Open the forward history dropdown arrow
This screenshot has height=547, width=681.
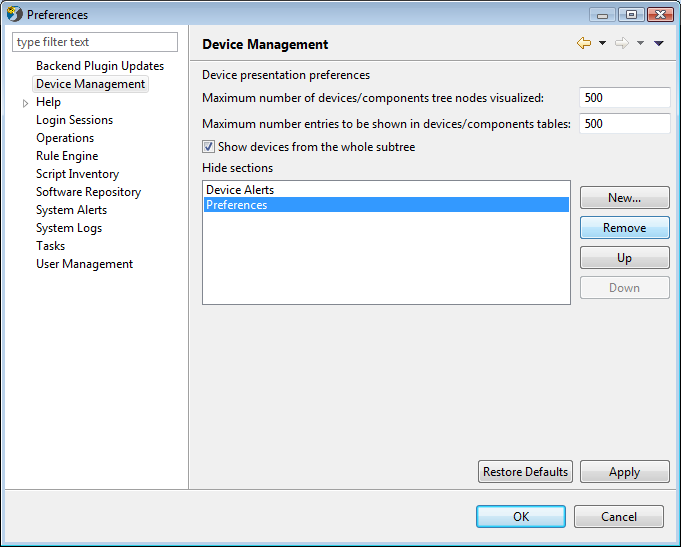pos(640,43)
